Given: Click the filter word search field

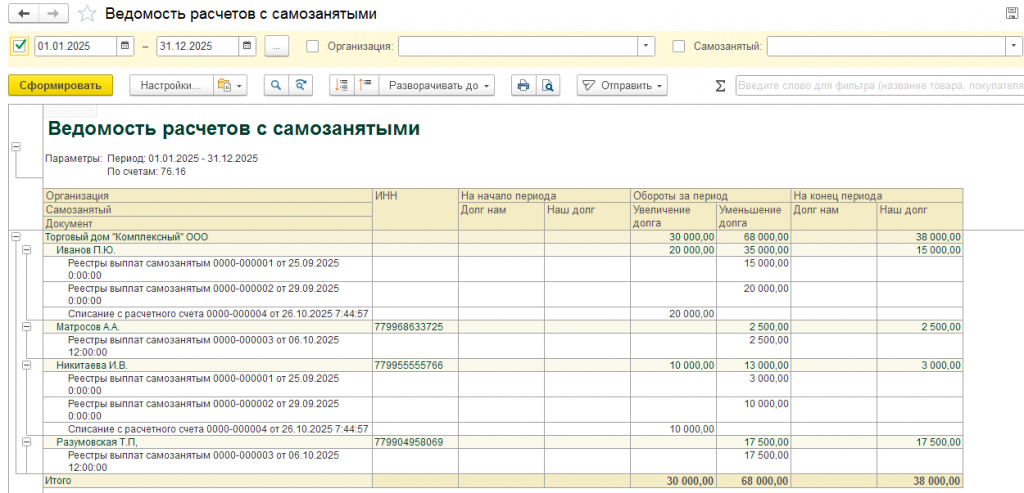Looking at the screenshot, I should [x=880, y=86].
